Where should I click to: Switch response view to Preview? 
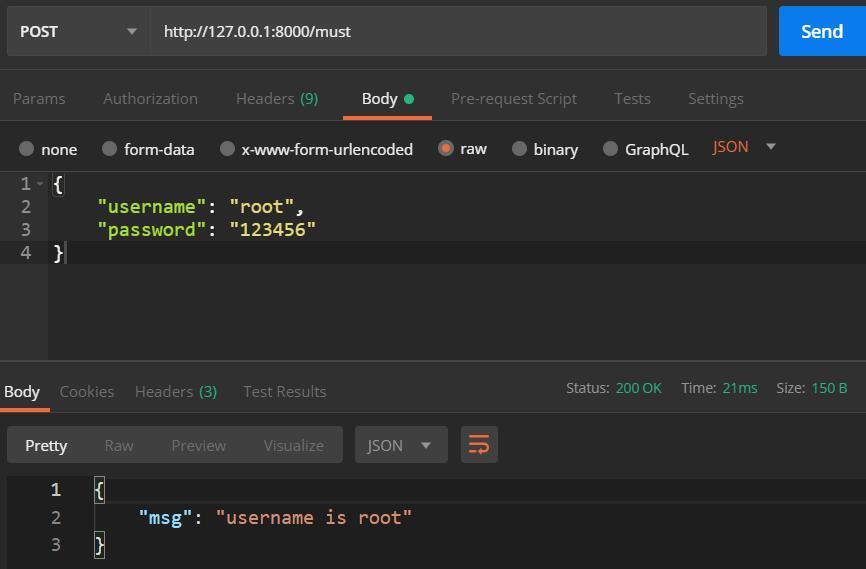[x=198, y=445]
